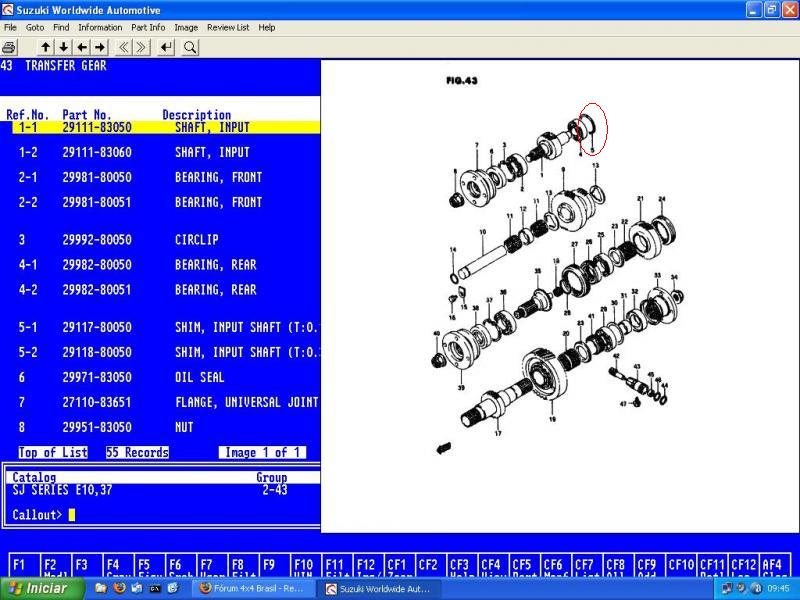Click the CF9 function key button
The width and height of the screenshot is (800, 600).
(x=649, y=565)
